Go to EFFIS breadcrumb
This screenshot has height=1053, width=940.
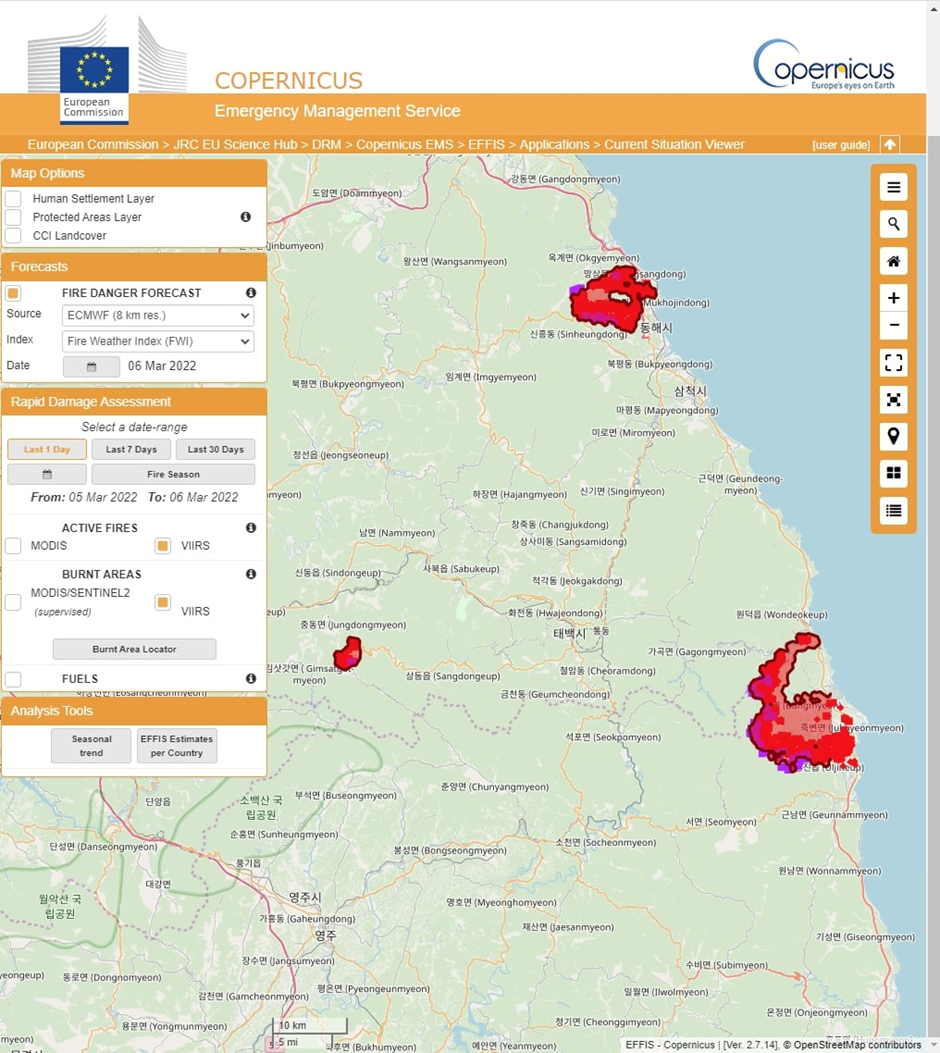[486, 144]
